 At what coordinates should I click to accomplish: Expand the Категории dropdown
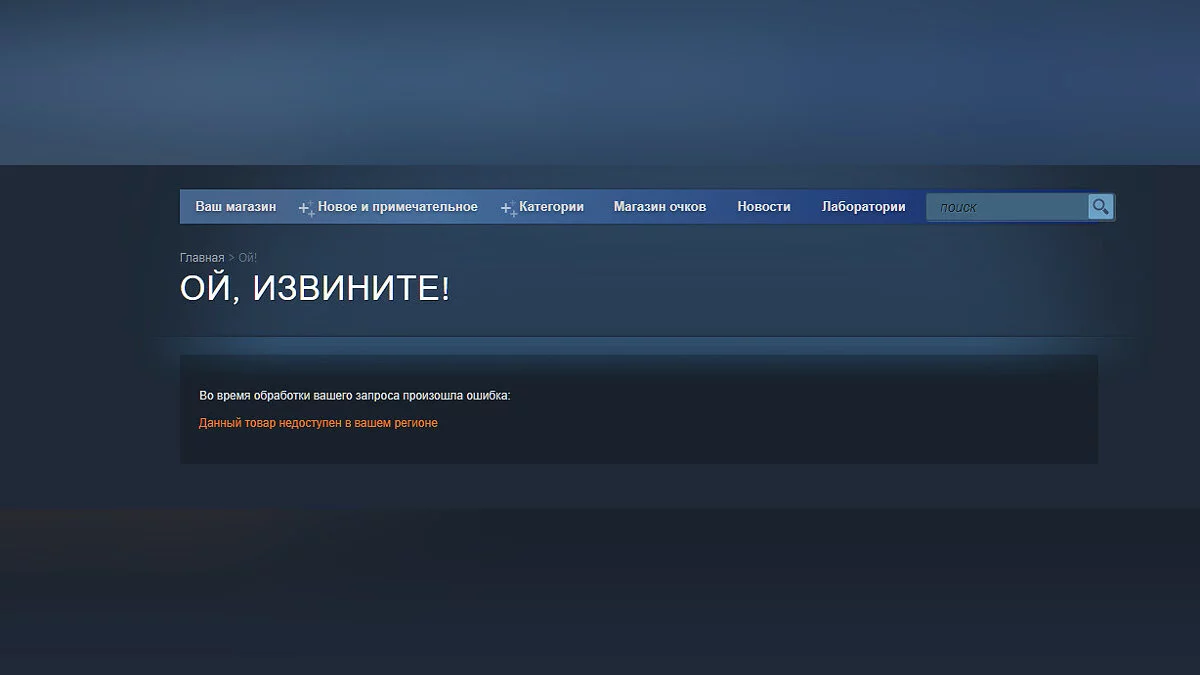pyautogui.click(x=551, y=207)
